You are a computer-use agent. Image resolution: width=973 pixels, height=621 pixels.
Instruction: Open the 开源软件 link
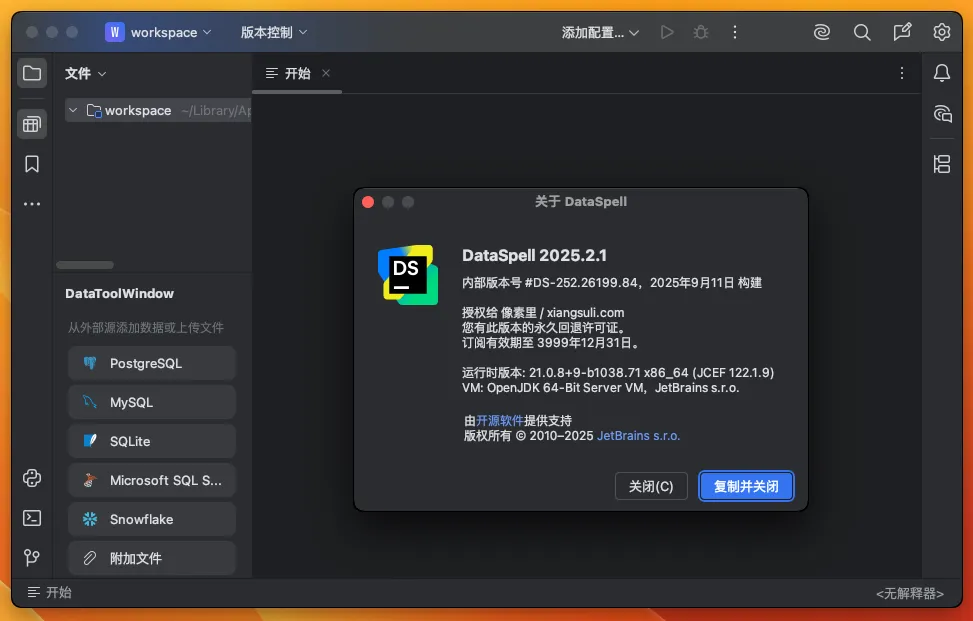[500, 420]
